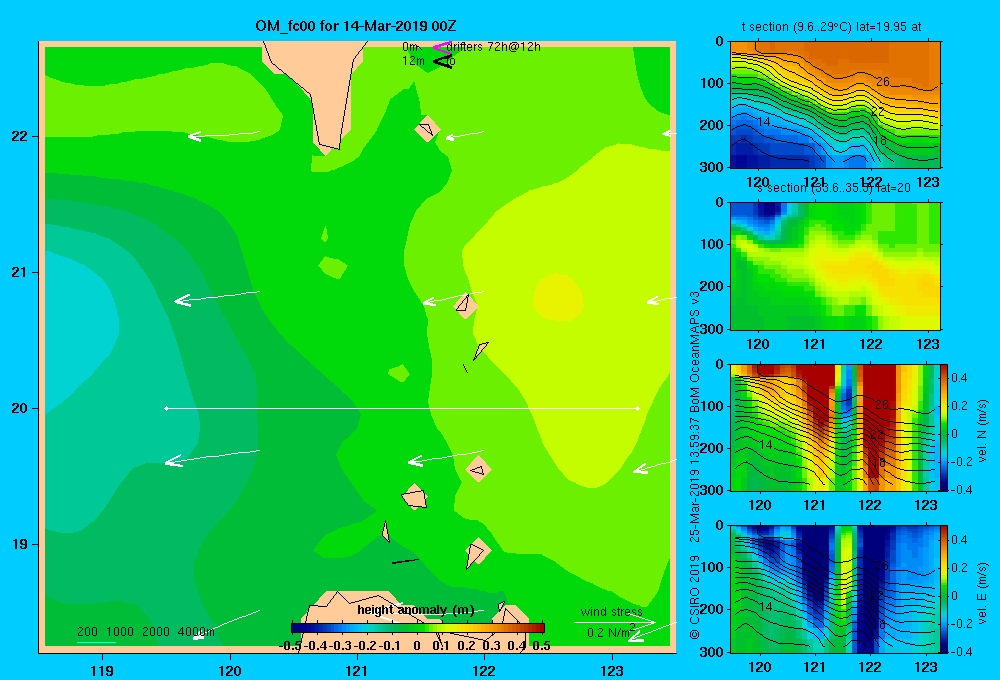Open the eastward velocity section plot
Image resolution: width=1000 pixels, height=680 pixels.
834,589
